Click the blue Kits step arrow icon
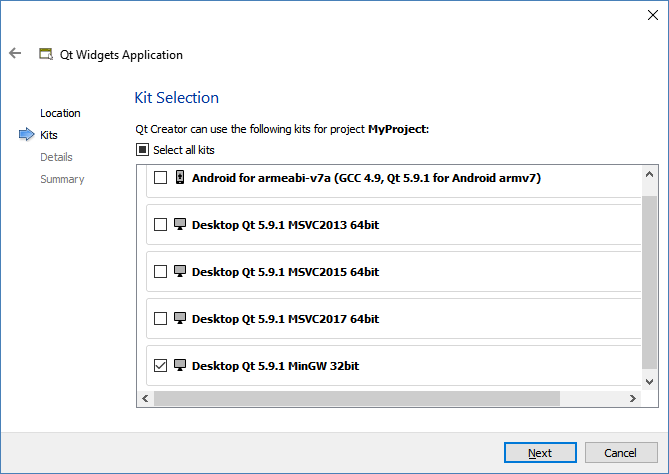 [x=26, y=135]
